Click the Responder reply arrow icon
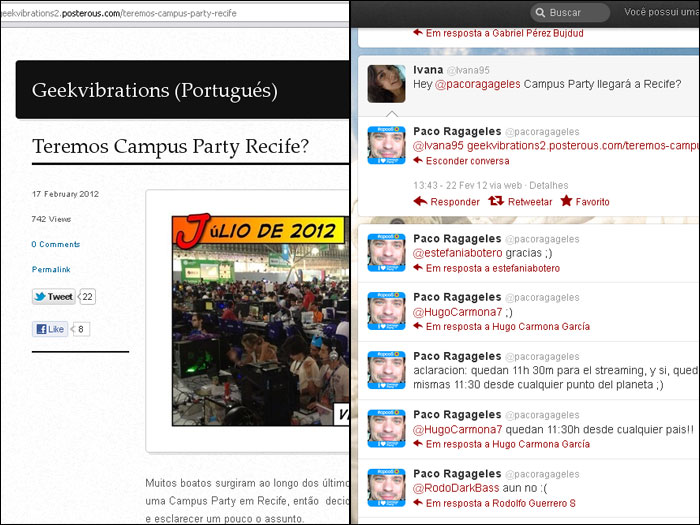The height and width of the screenshot is (525, 700). (420, 201)
